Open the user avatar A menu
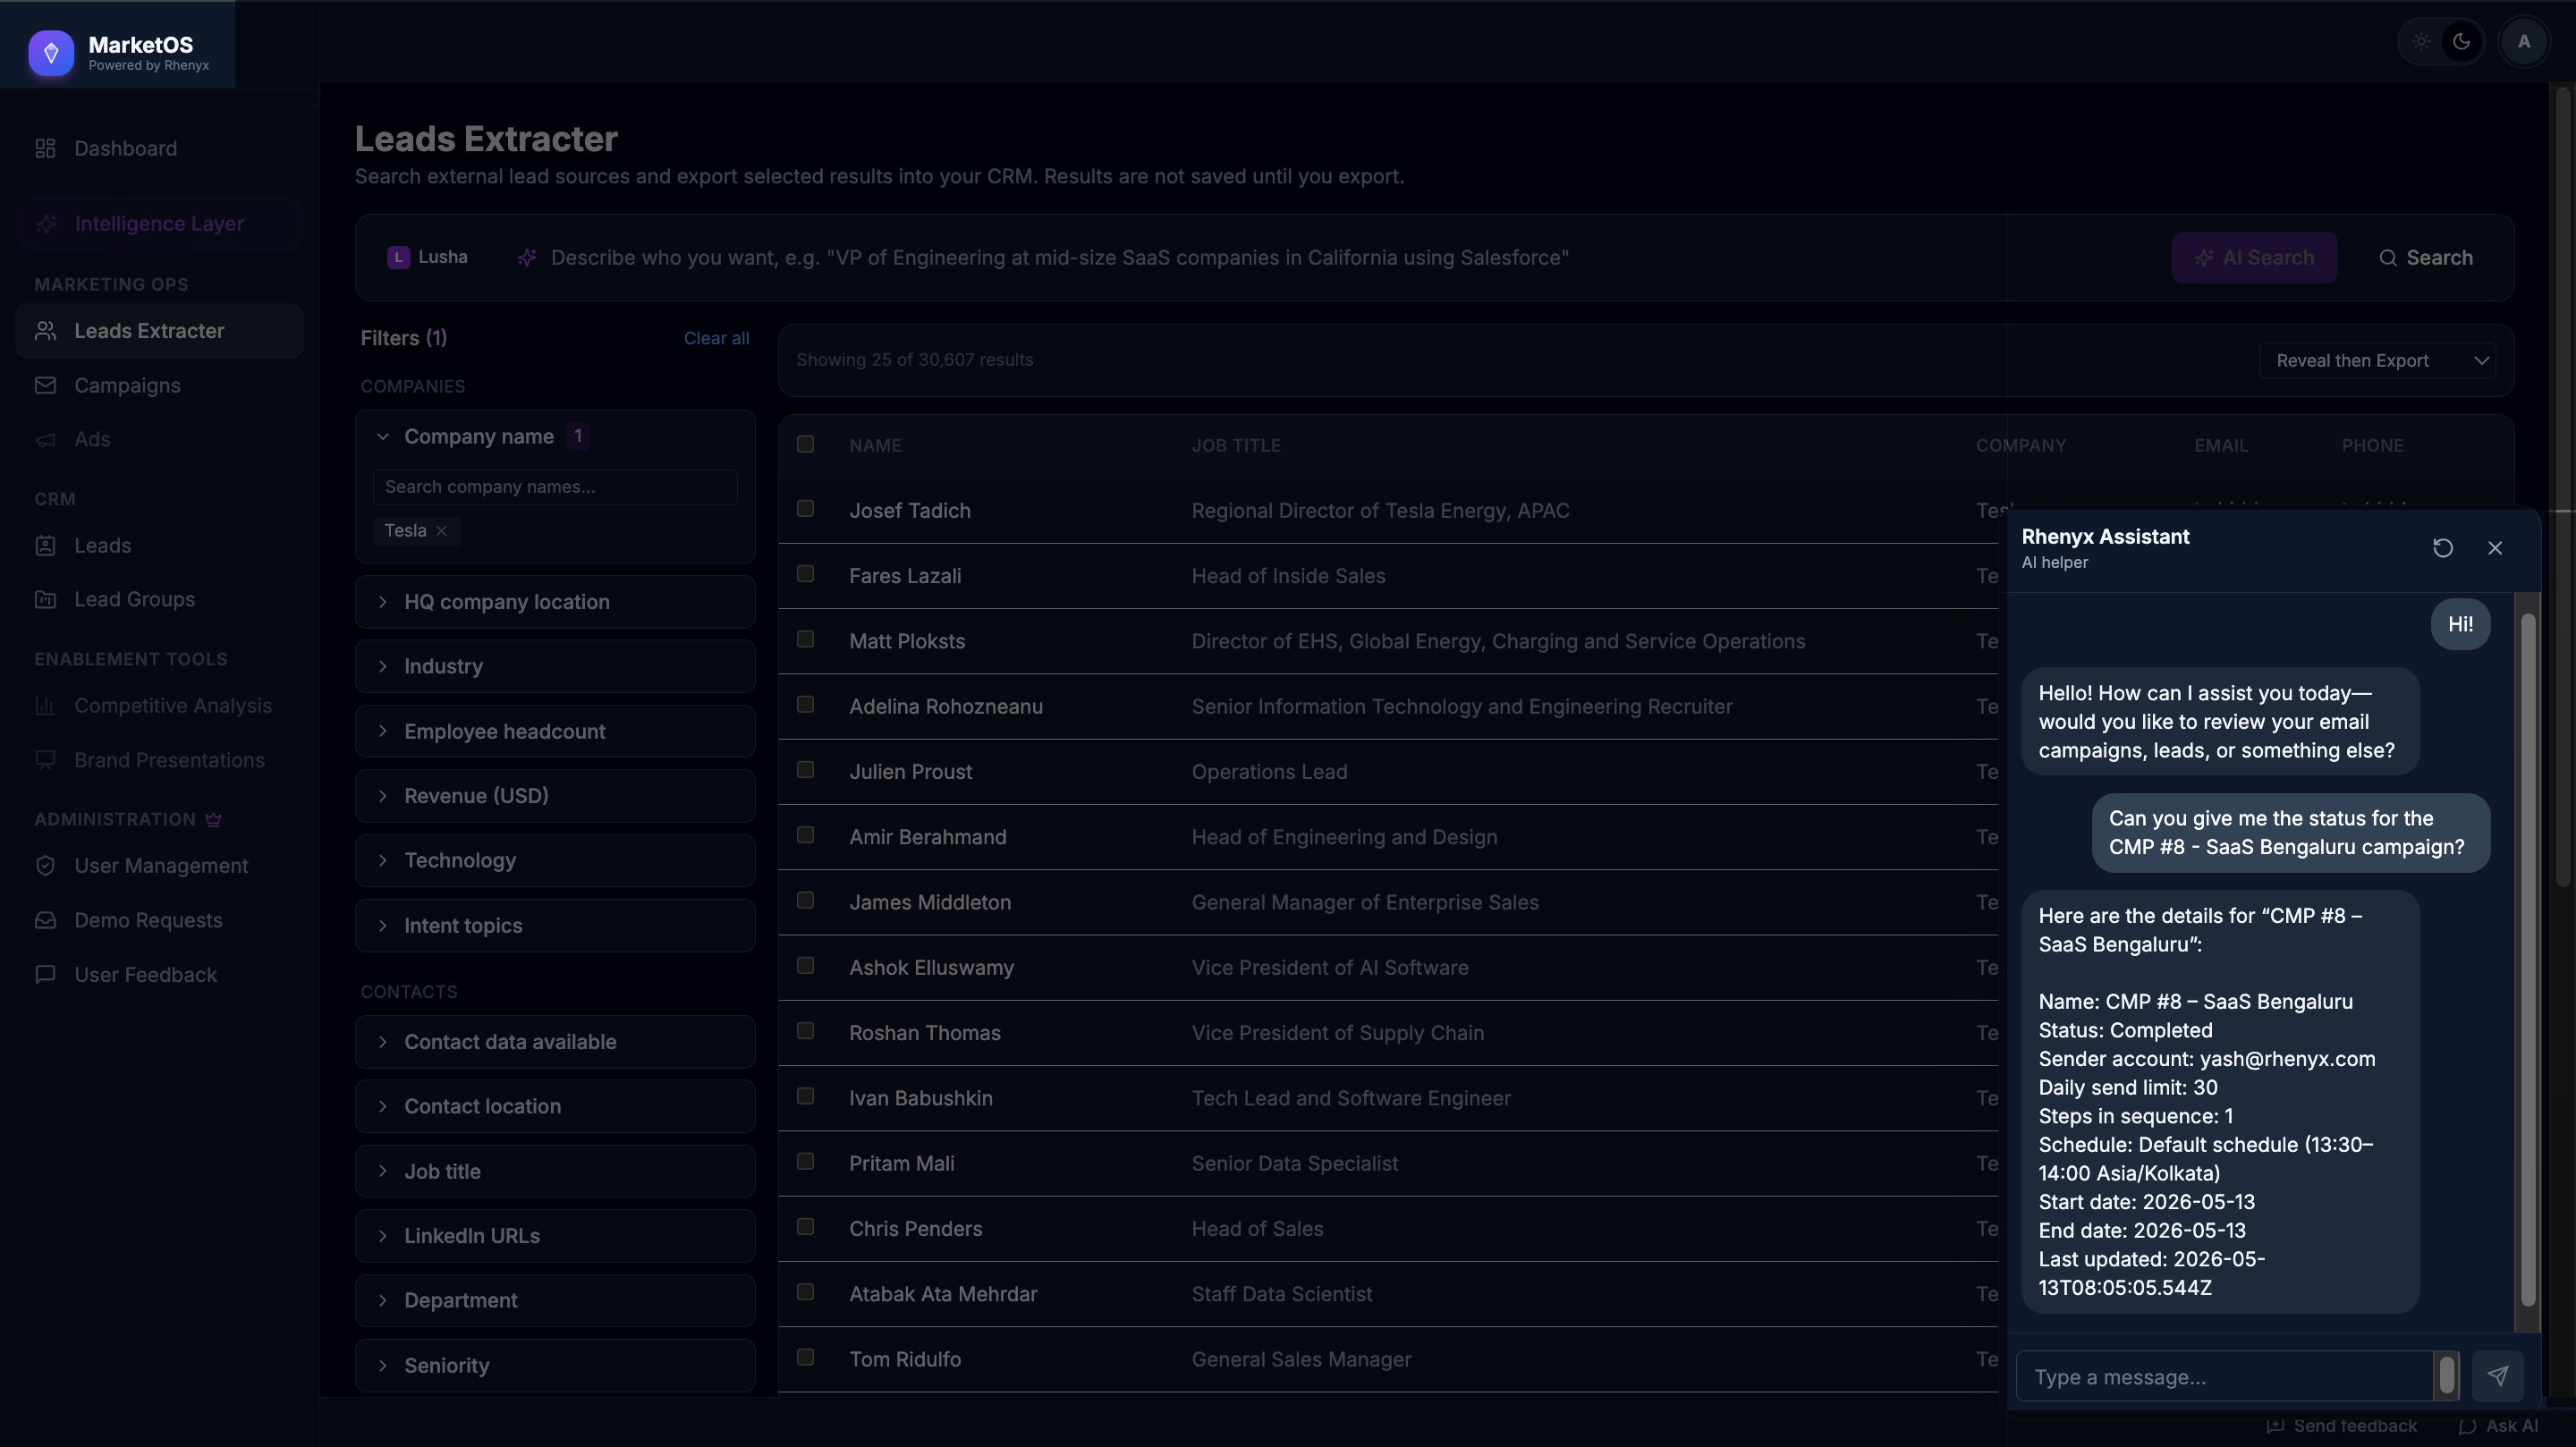The height and width of the screenshot is (1447, 2576). [2524, 42]
